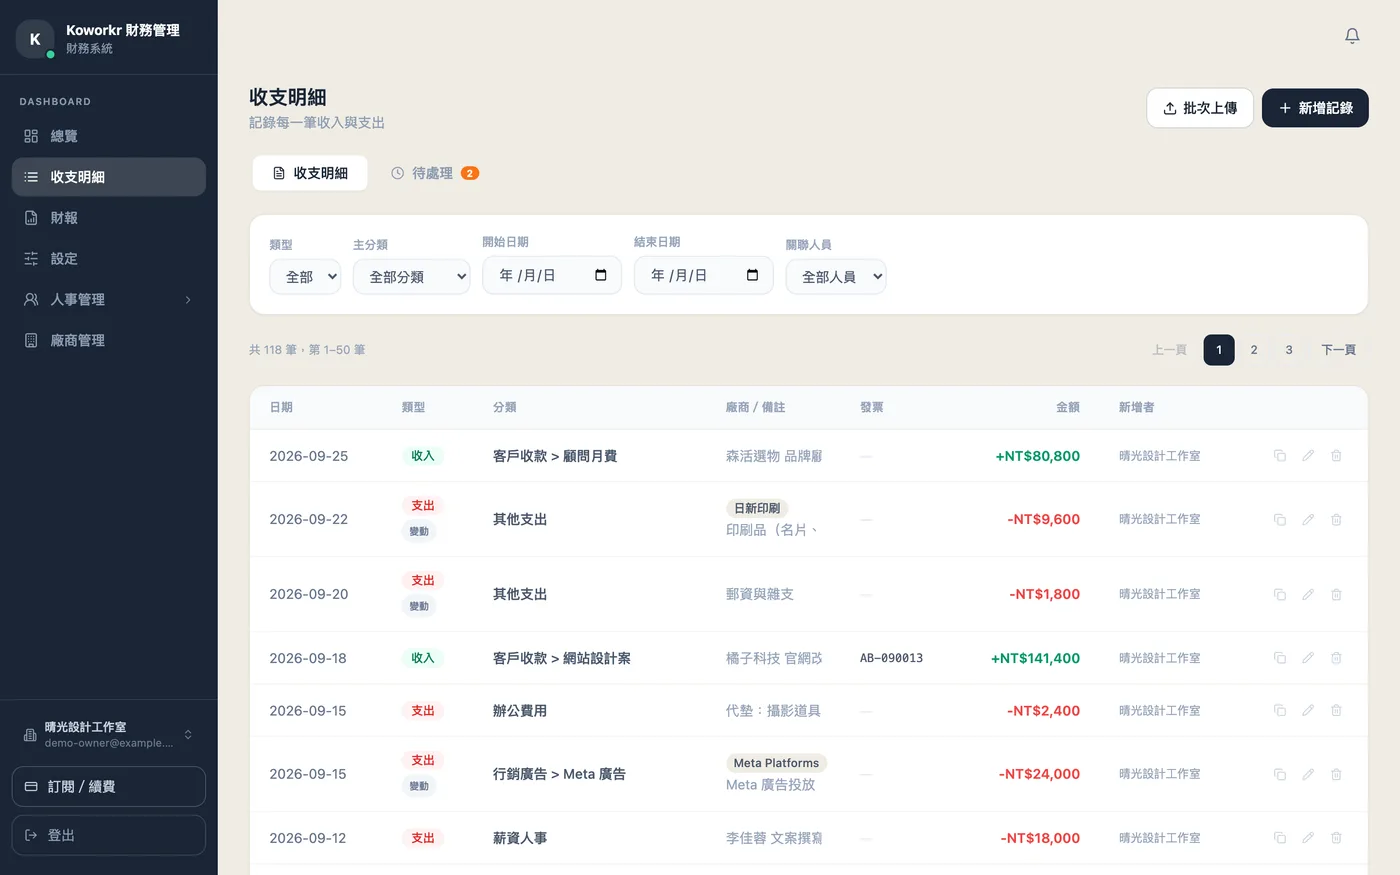Screen dimensions: 1400x875
Task: Select the 收支明細 tab
Action: pyautogui.click(x=310, y=173)
